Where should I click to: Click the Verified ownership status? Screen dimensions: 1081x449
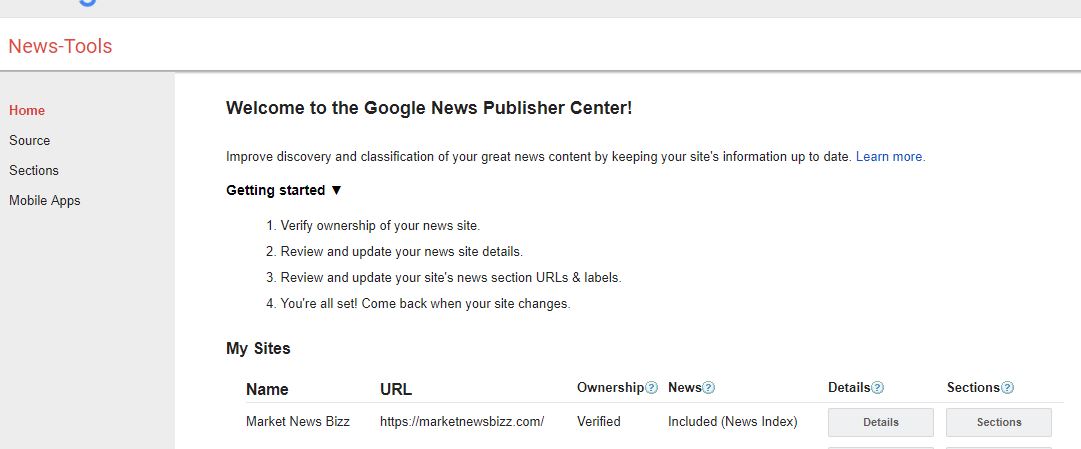598,421
